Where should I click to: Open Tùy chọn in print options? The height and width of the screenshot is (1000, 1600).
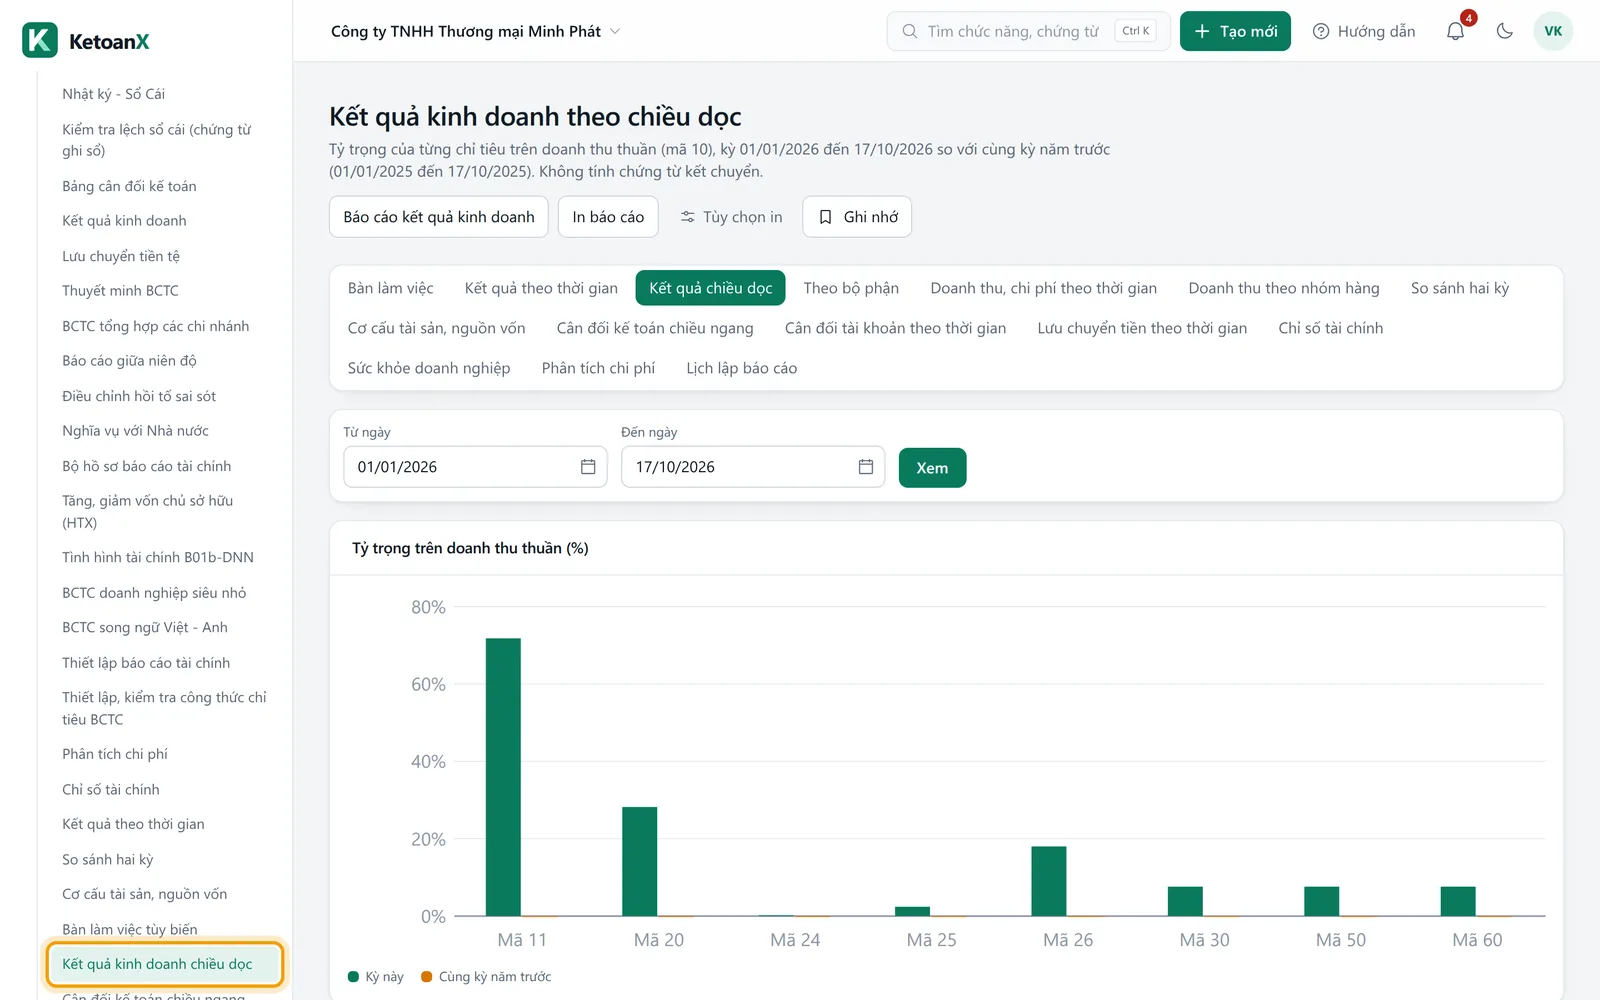point(731,217)
